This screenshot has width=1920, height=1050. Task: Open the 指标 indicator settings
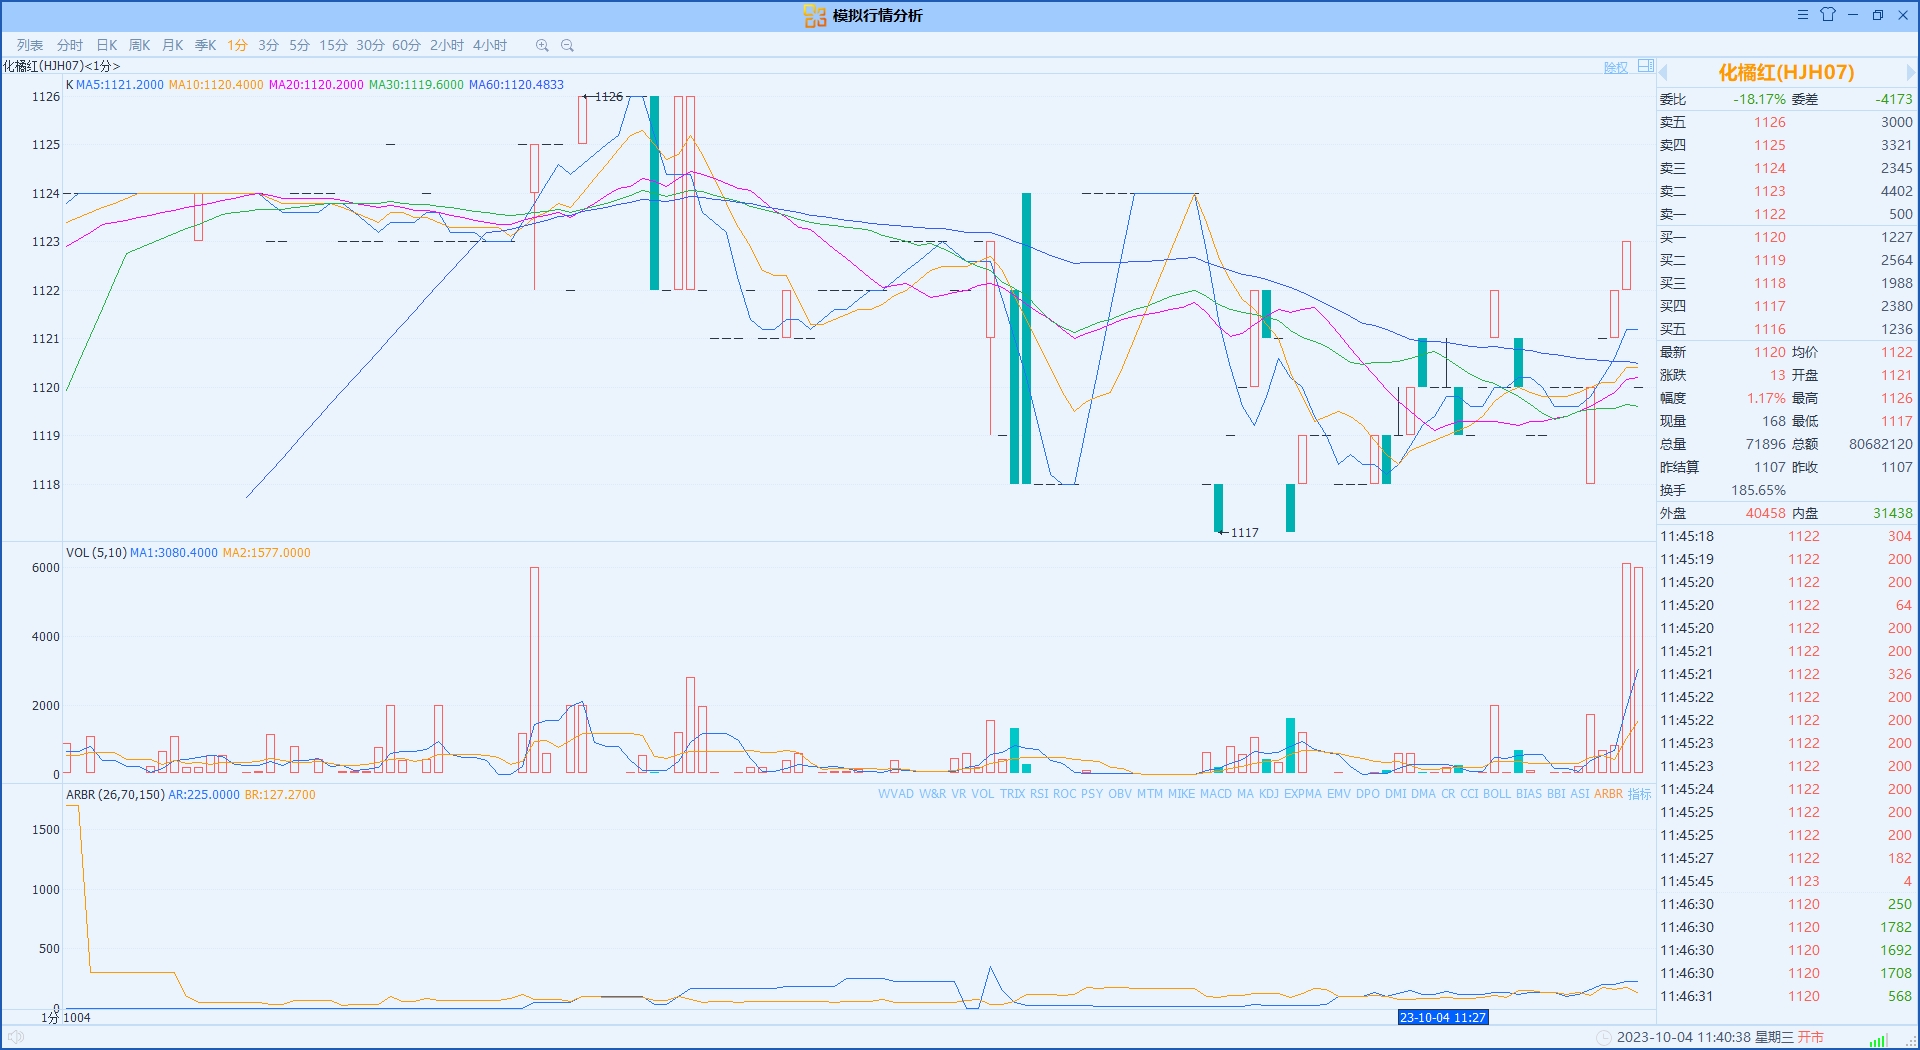[1640, 794]
